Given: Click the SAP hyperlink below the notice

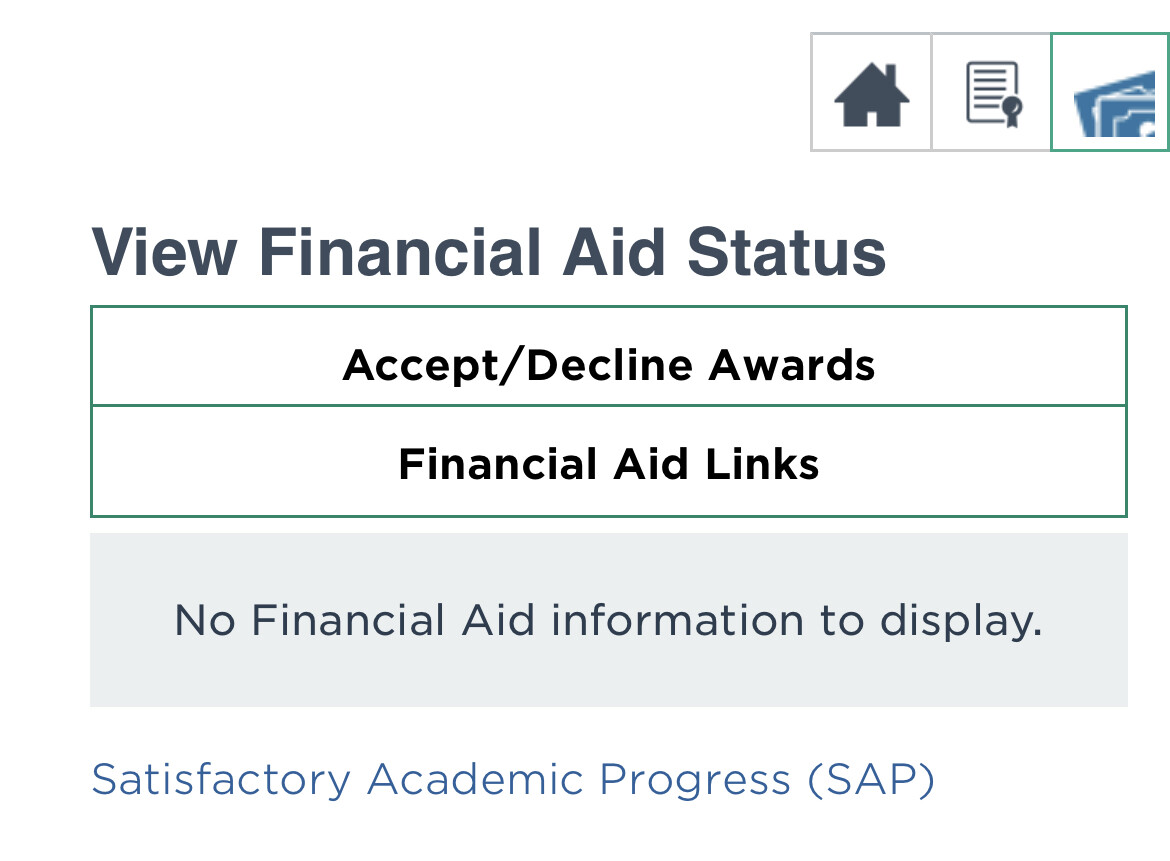Looking at the screenshot, I should coord(512,780).
